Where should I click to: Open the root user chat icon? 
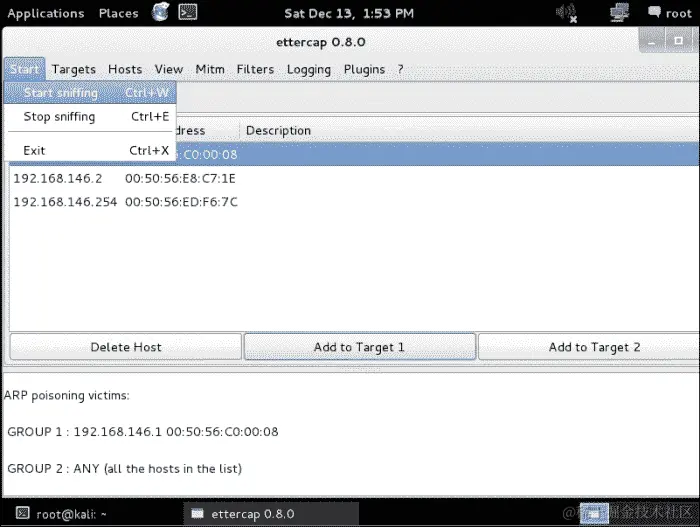tap(654, 12)
